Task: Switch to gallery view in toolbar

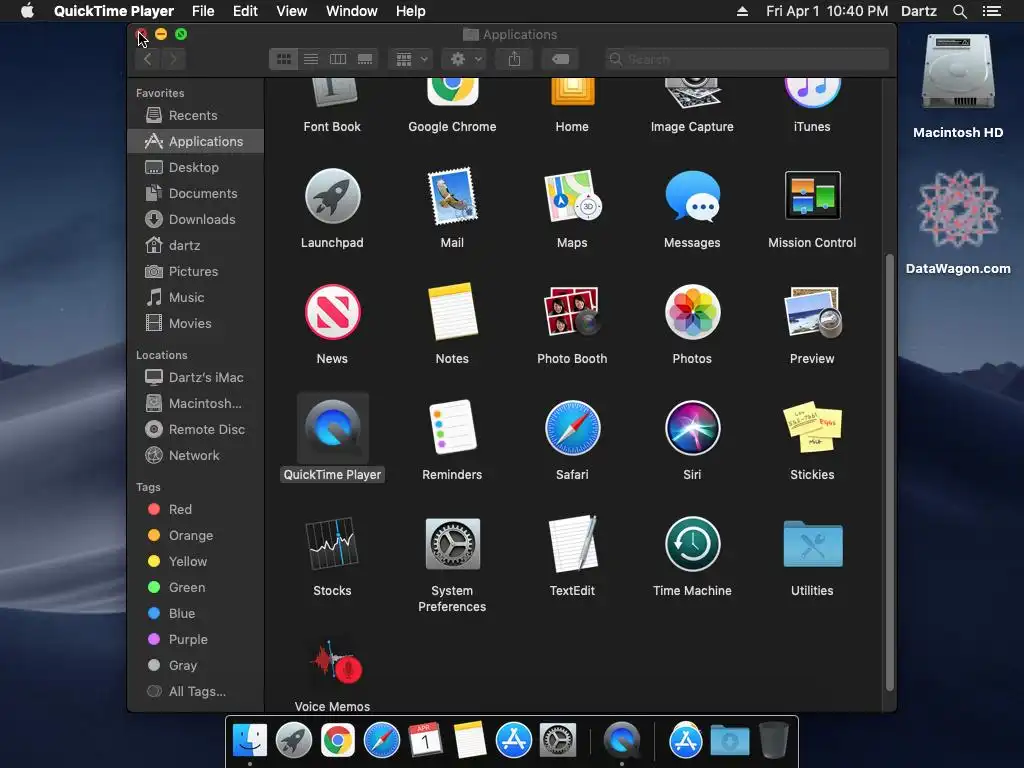Action: (365, 59)
